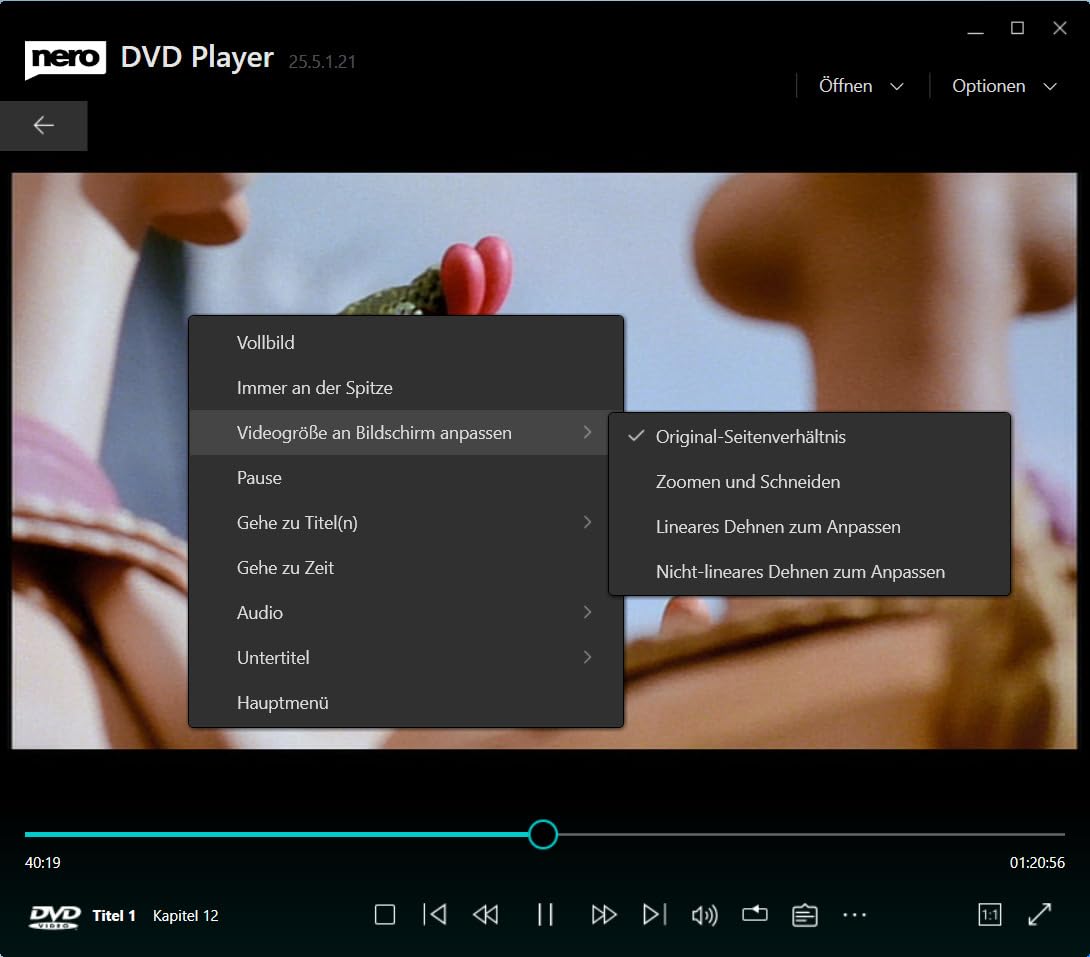The height and width of the screenshot is (957, 1090).
Task: Expand the Audio submenu
Action: 406,613
